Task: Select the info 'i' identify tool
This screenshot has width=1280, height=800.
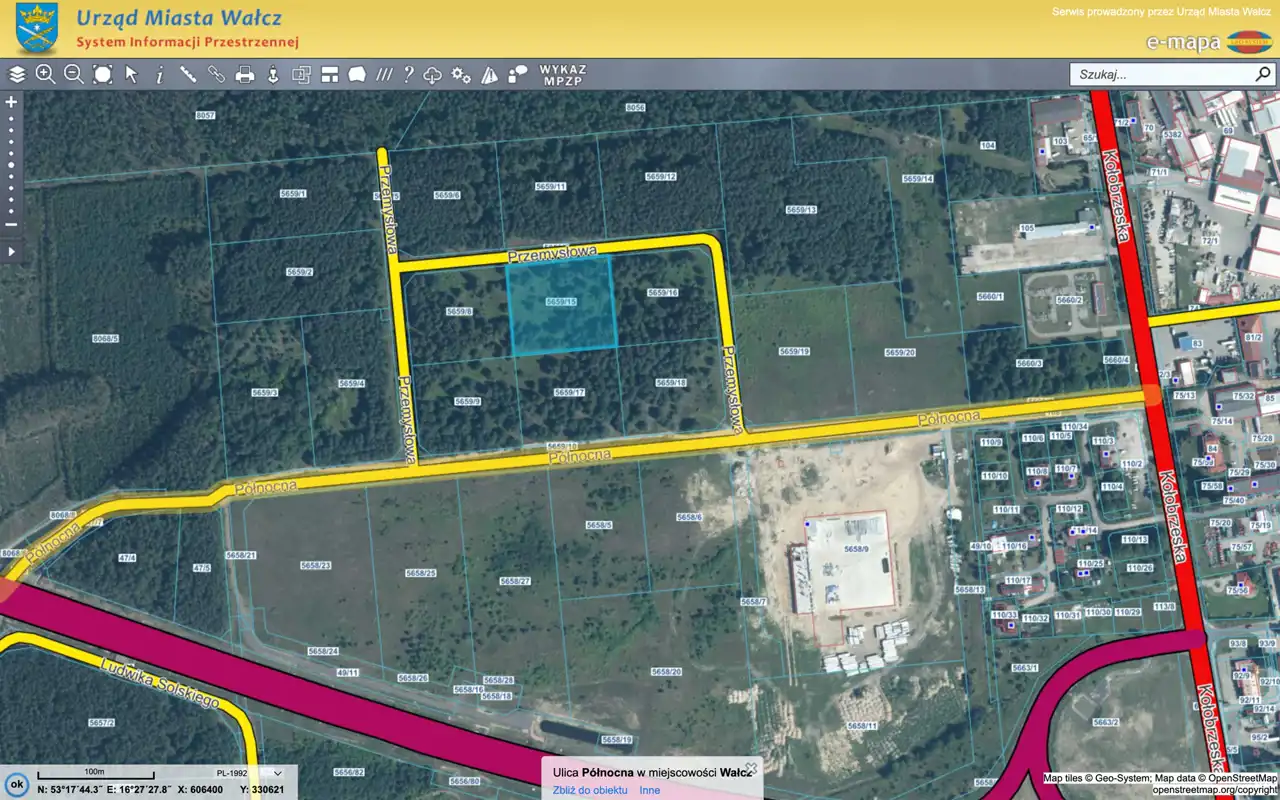Action: coord(159,74)
